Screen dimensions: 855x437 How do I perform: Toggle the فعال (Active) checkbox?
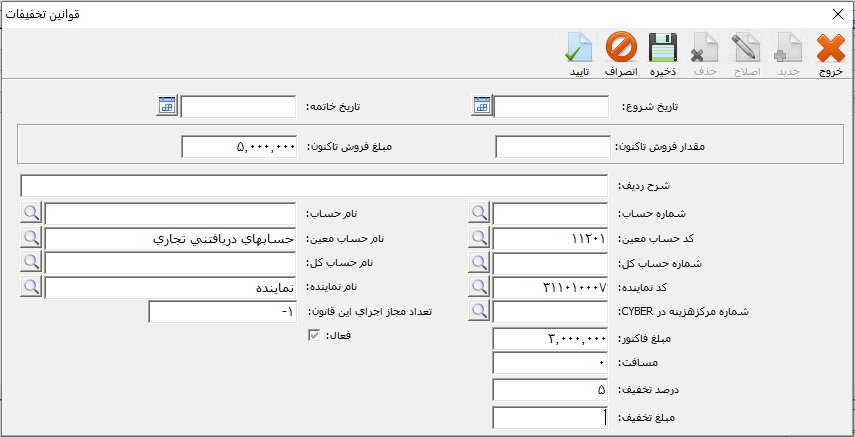point(315,337)
